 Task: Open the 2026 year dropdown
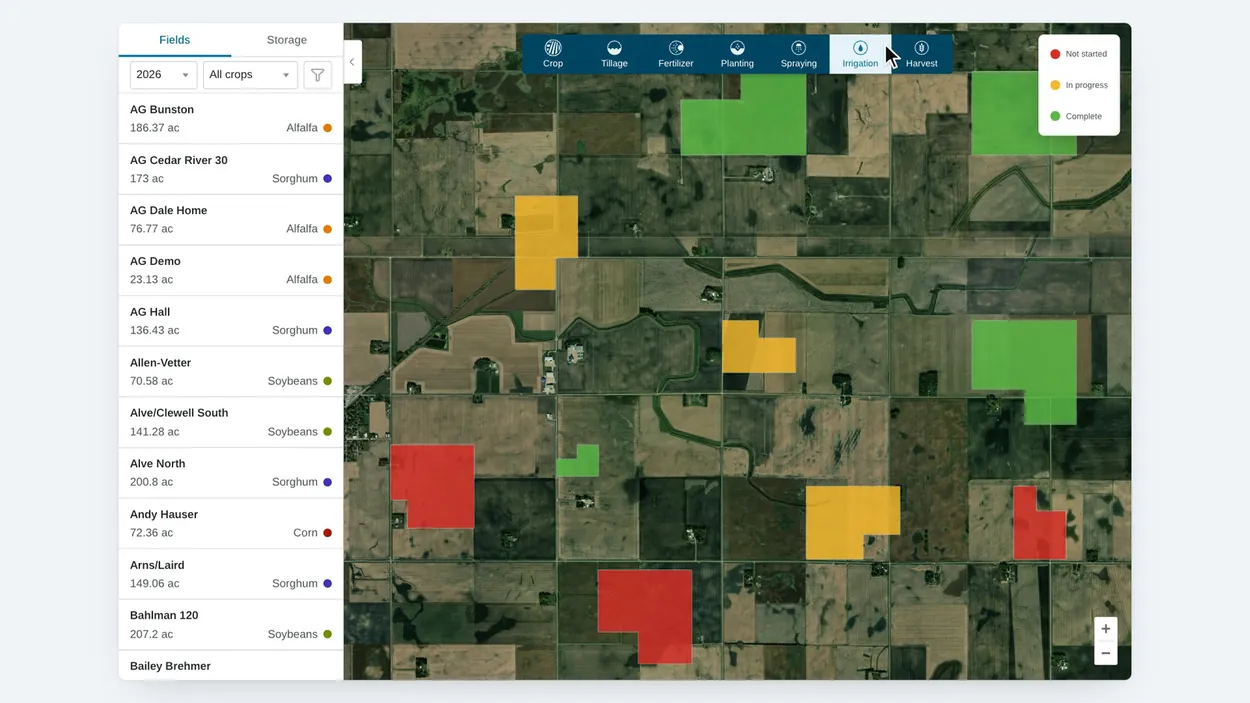pyautogui.click(x=163, y=75)
